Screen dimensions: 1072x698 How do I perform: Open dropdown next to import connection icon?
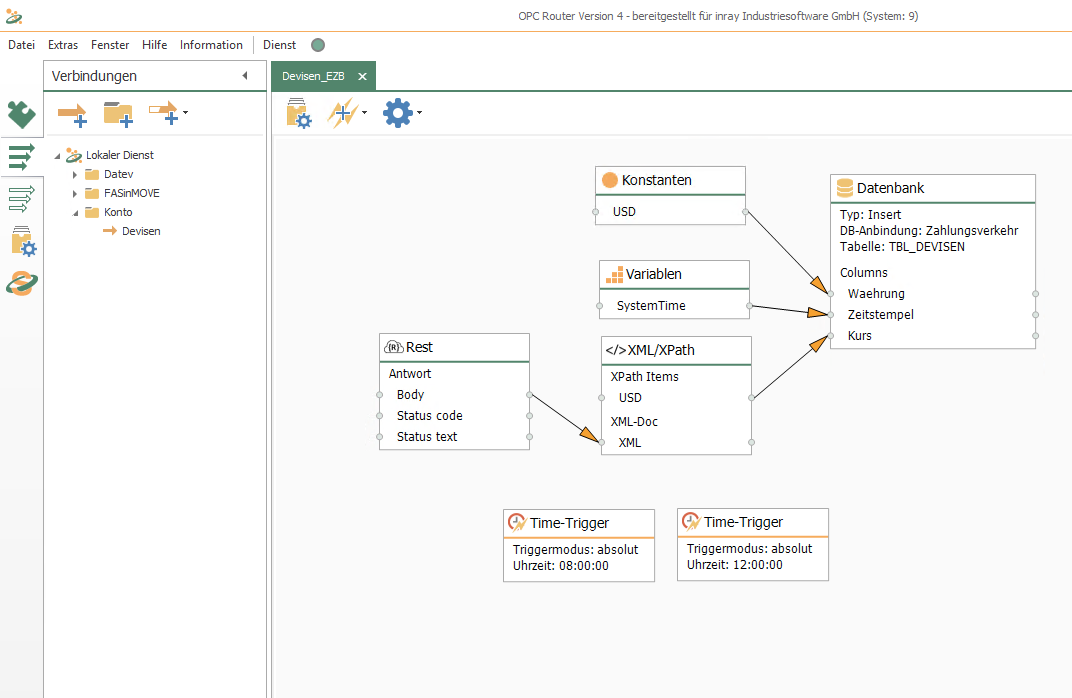[x=185, y=112]
